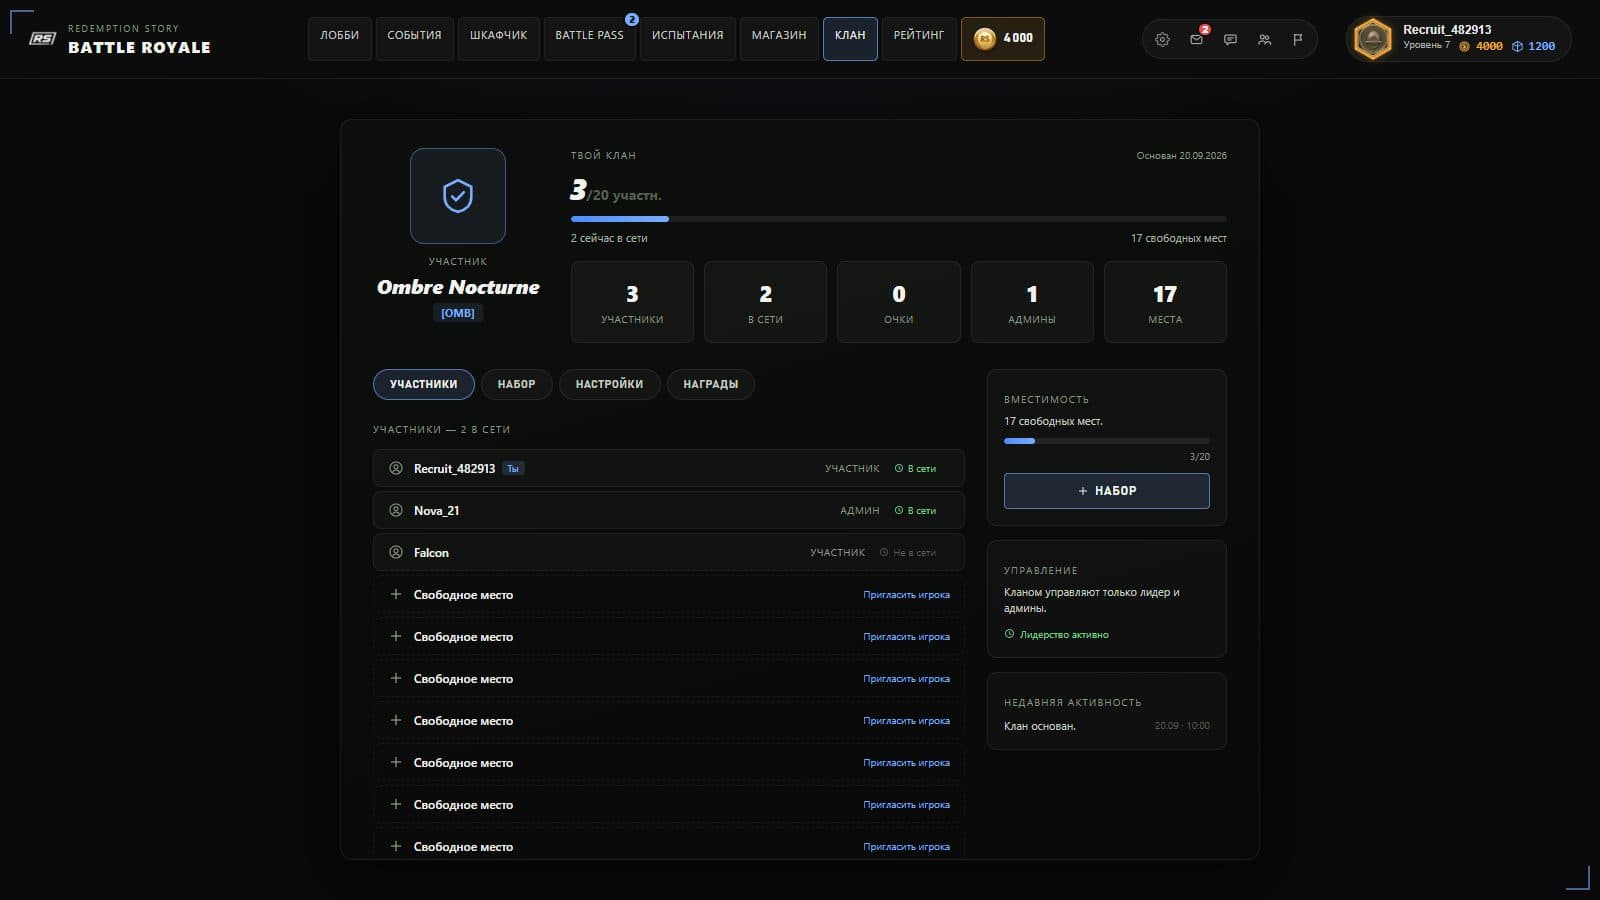Click the [OMB] clan tag badge
1600x900 pixels.
pos(458,313)
